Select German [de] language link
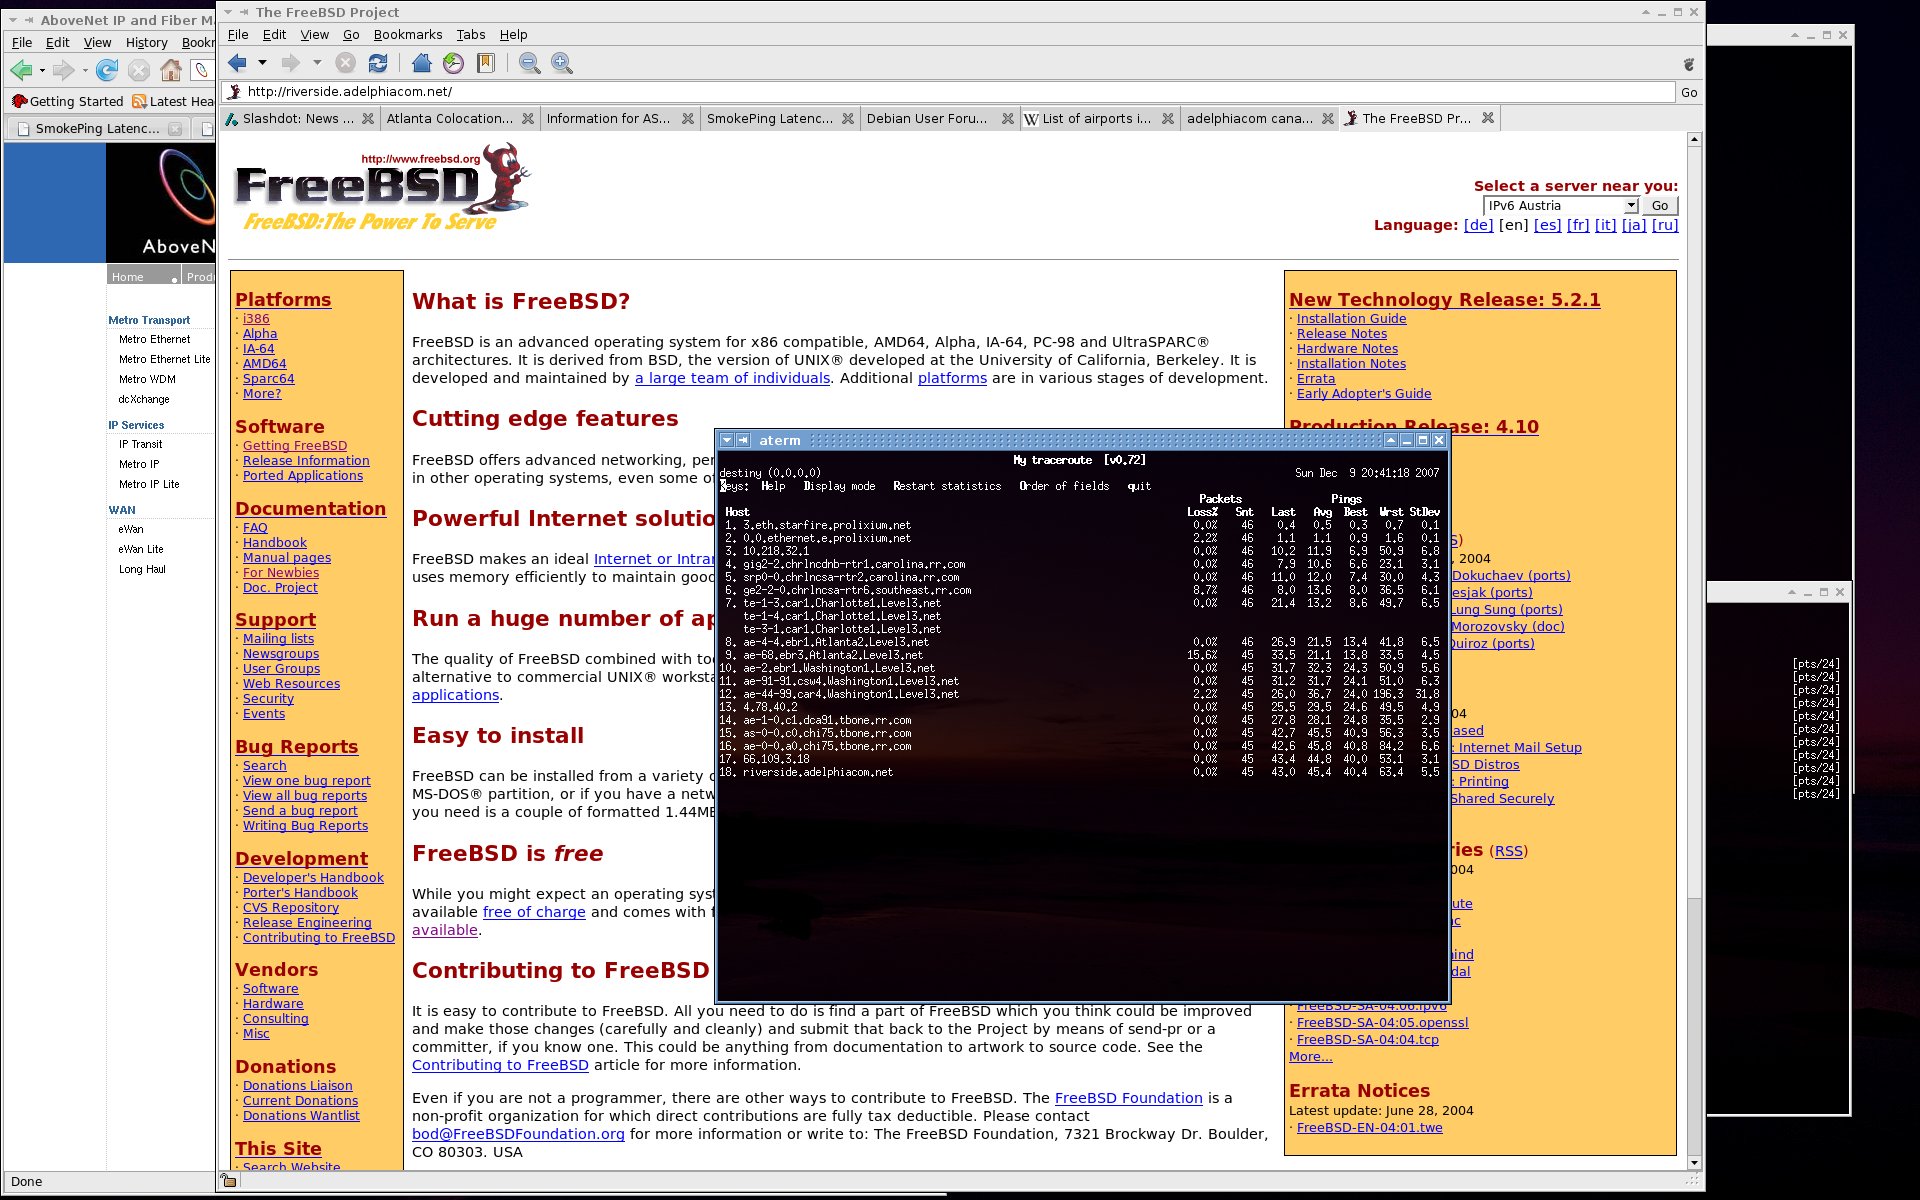Image resolution: width=1920 pixels, height=1200 pixels. tap(1478, 225)
